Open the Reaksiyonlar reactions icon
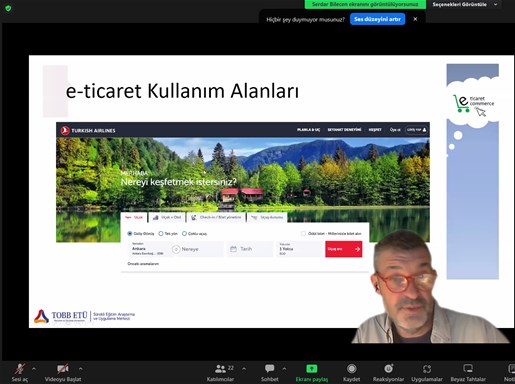 point(388,369)
